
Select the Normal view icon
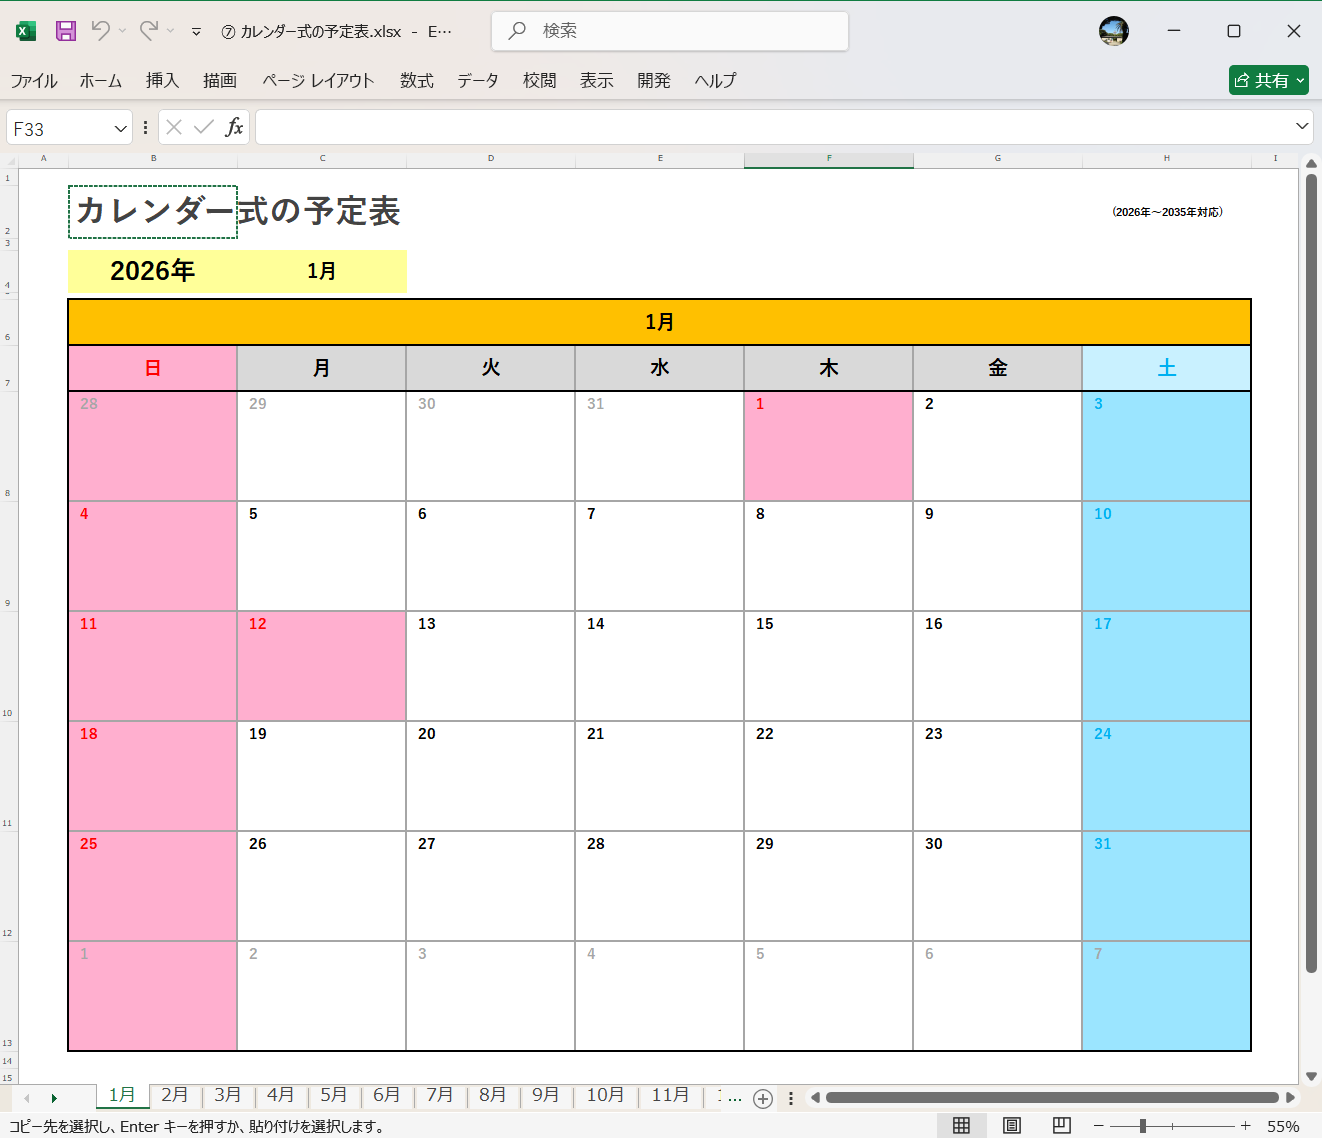click(x=961, y=1126)
